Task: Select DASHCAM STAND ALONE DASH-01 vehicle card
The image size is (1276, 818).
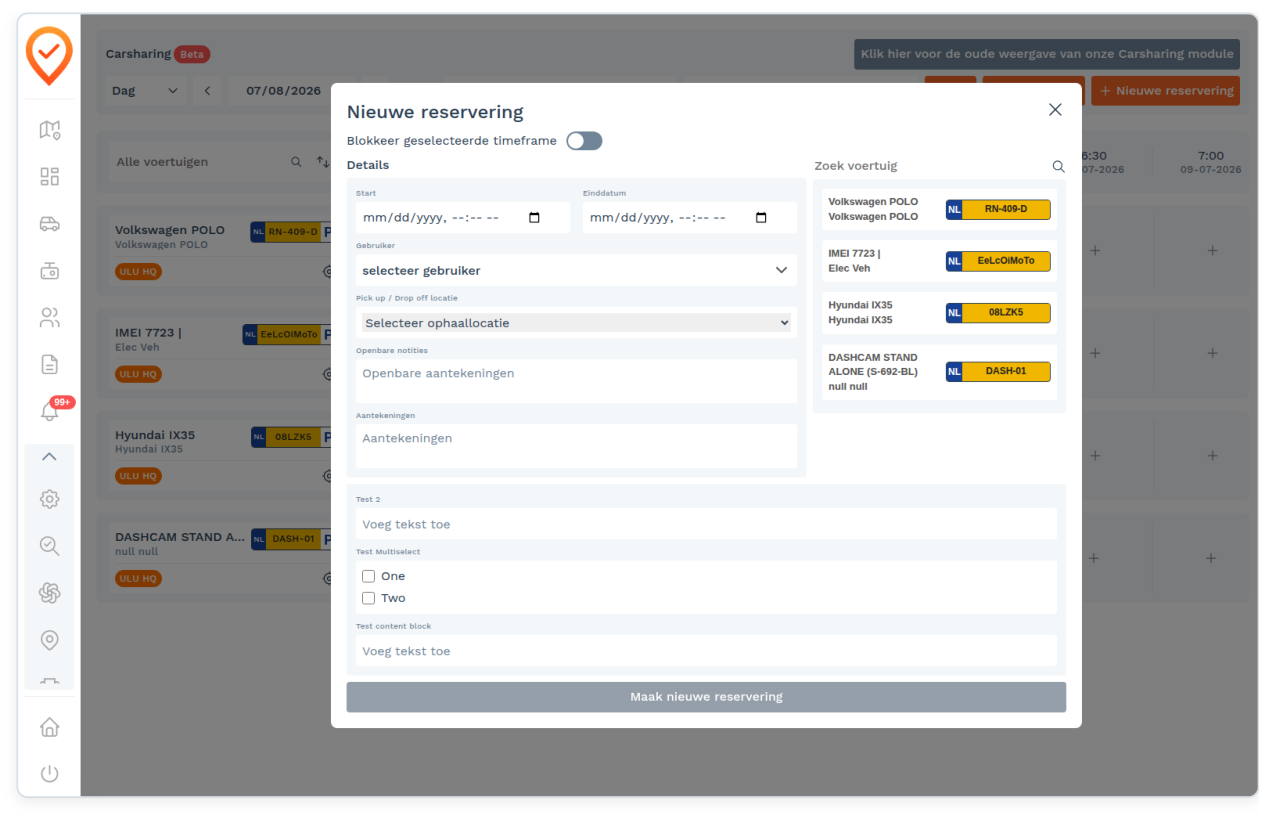Action: click(939, 372)
